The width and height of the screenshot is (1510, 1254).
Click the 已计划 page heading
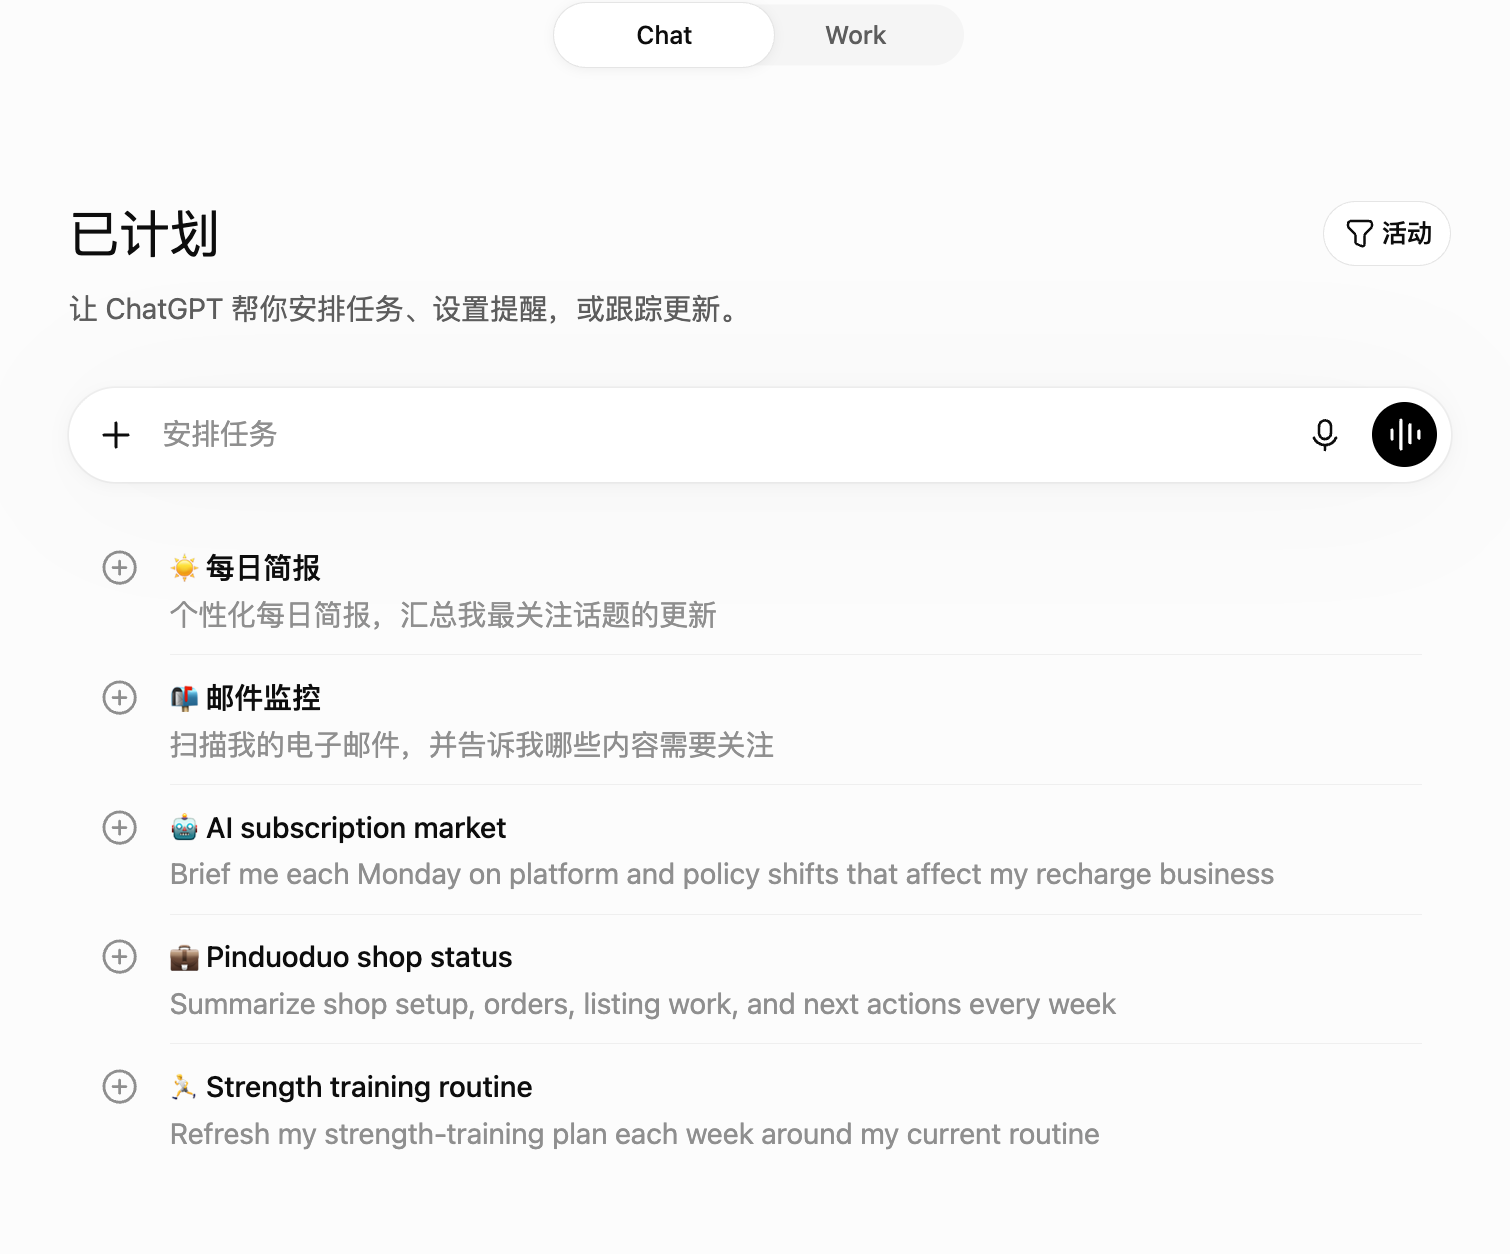(144, 234)
